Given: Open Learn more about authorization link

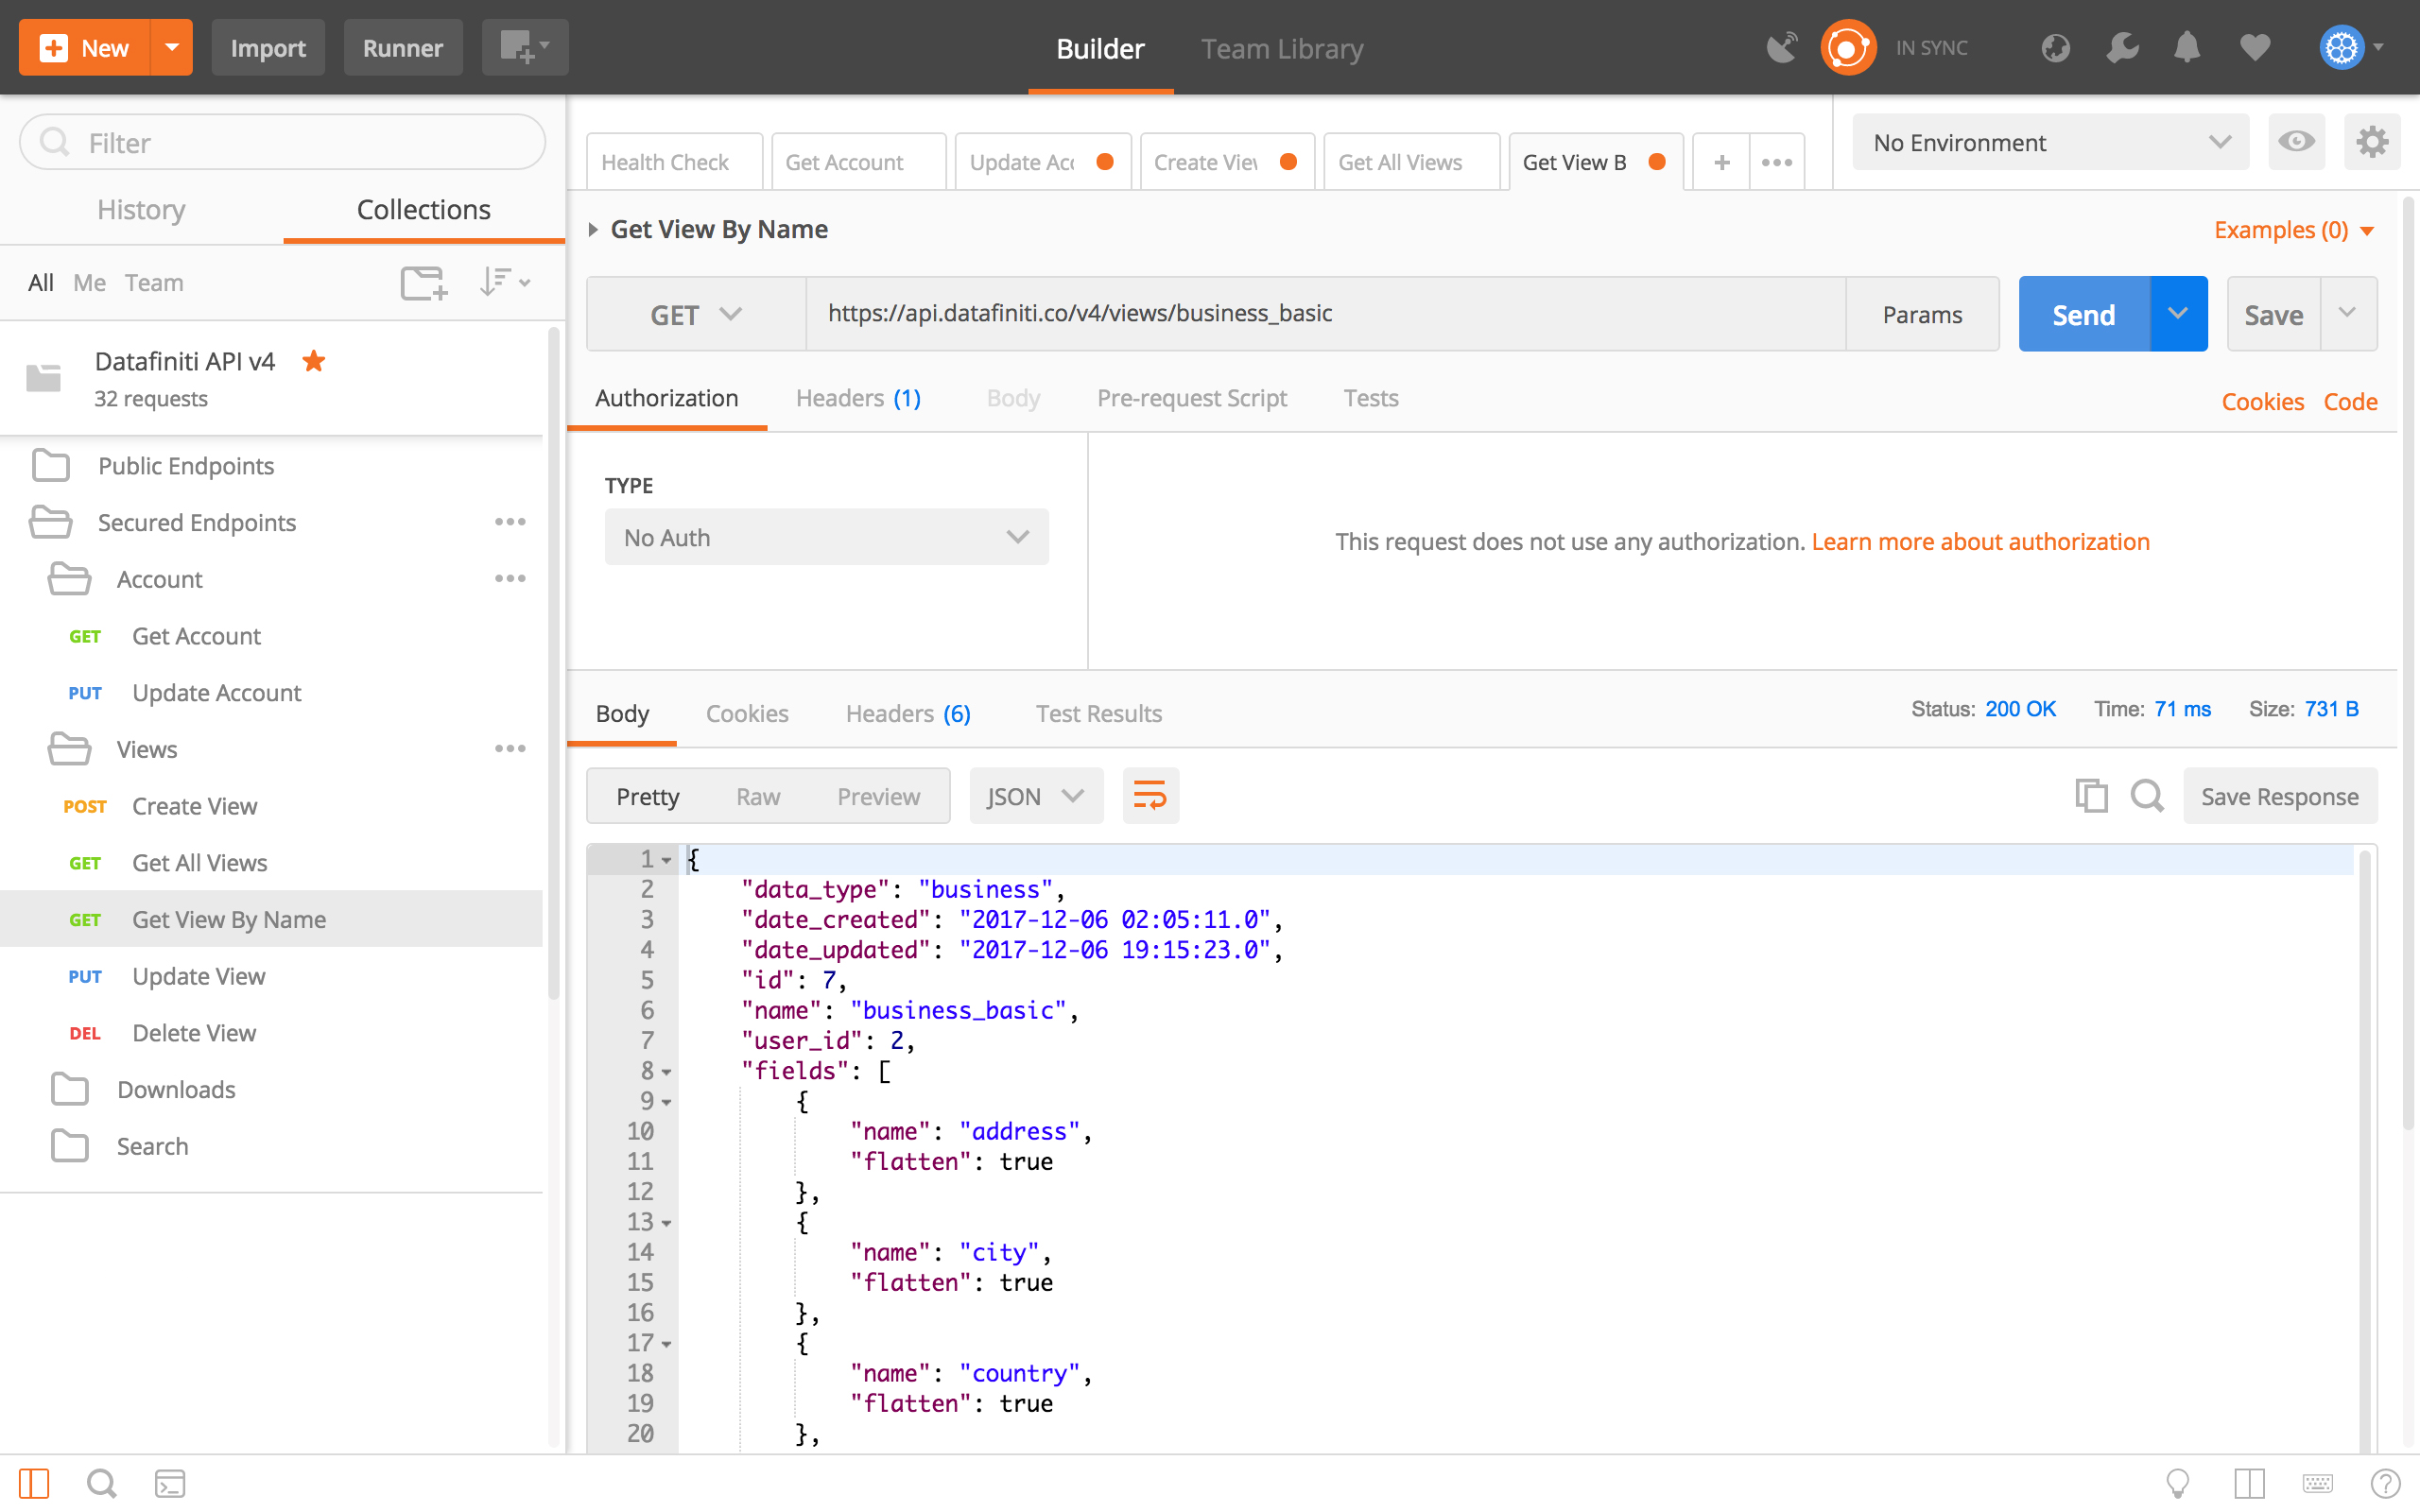Looking at the screenshot, I should (x=1980, y=541).
